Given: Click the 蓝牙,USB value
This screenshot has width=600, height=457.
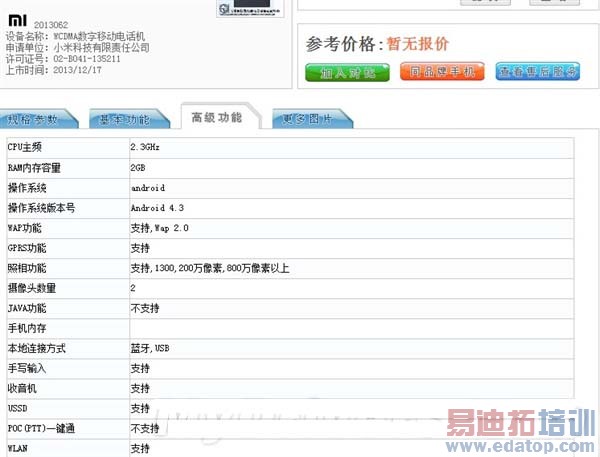Looking at the screenshot, I should pos(150,348).
